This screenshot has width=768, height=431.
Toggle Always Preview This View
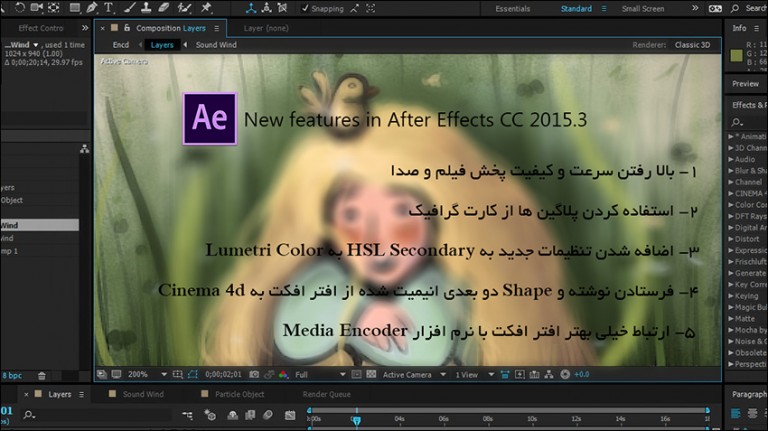click(101, 375)
